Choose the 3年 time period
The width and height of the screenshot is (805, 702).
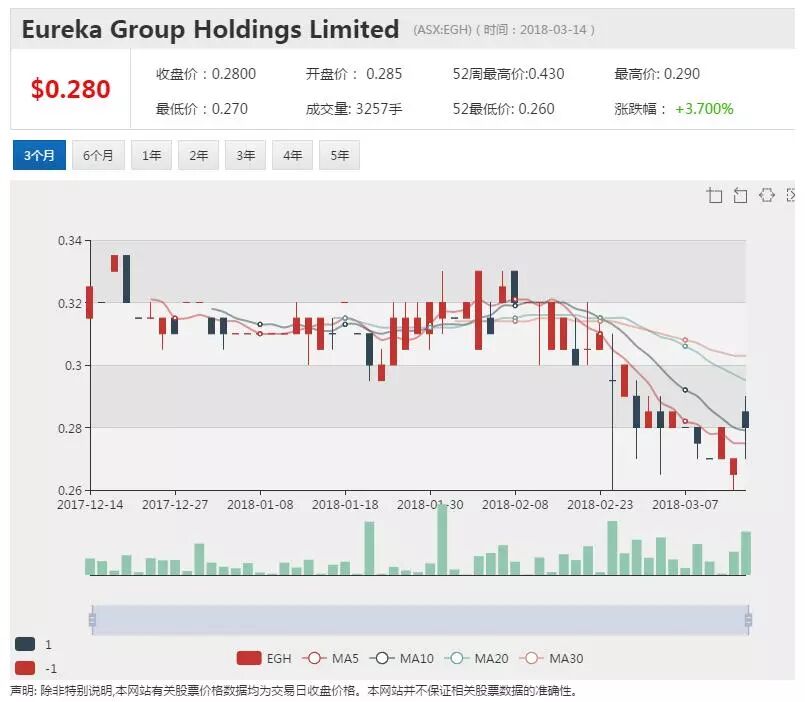pos(245,155)
